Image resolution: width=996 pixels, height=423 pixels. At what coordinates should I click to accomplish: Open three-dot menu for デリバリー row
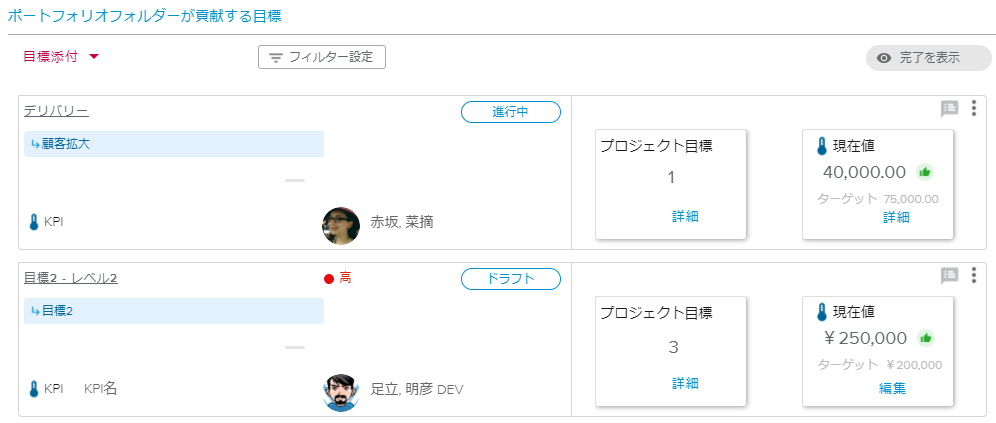[974, 109]
